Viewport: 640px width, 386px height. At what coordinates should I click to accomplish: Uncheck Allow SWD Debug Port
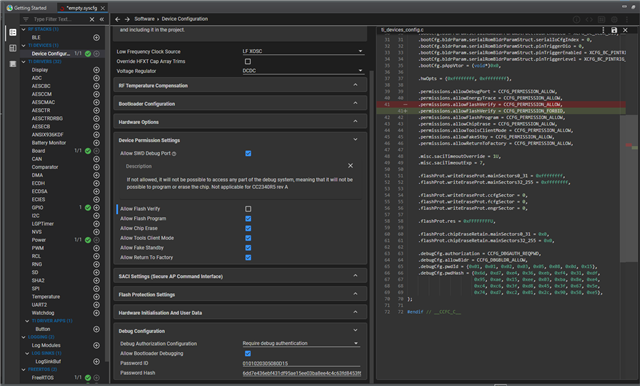248,153
